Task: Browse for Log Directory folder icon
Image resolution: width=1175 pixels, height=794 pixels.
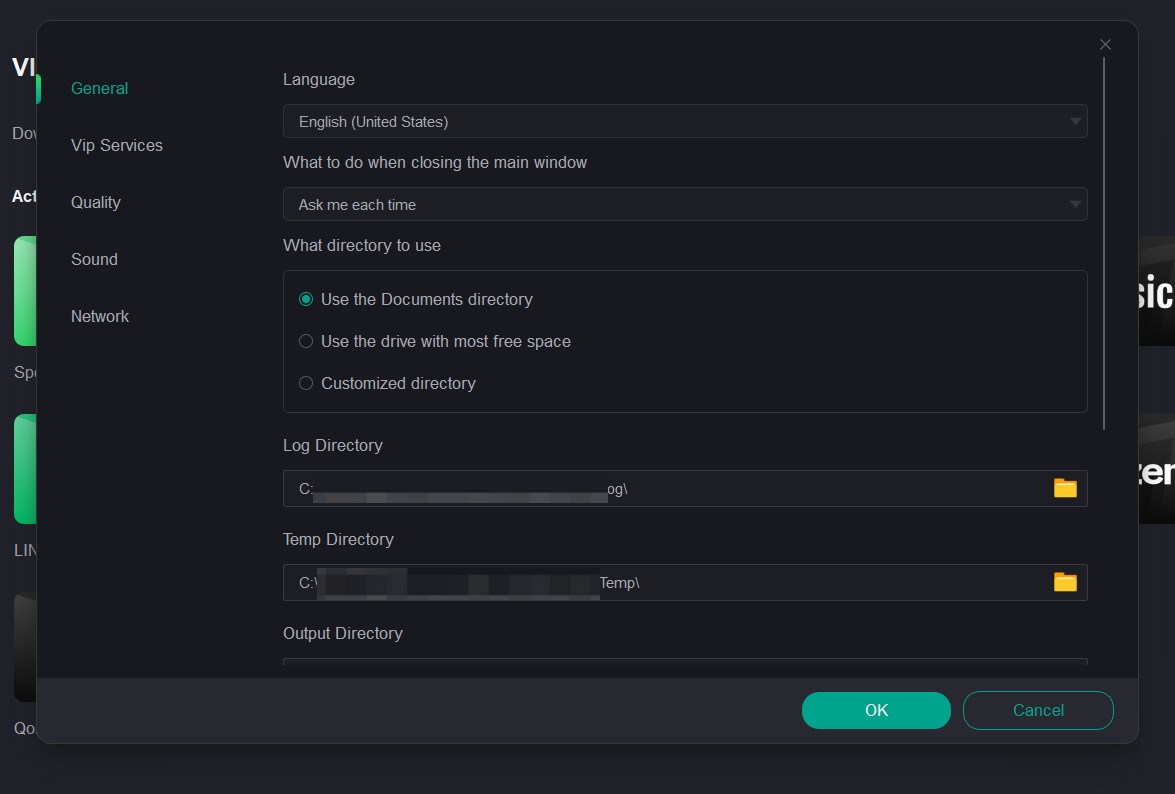Action: (x=1065, y=488)
